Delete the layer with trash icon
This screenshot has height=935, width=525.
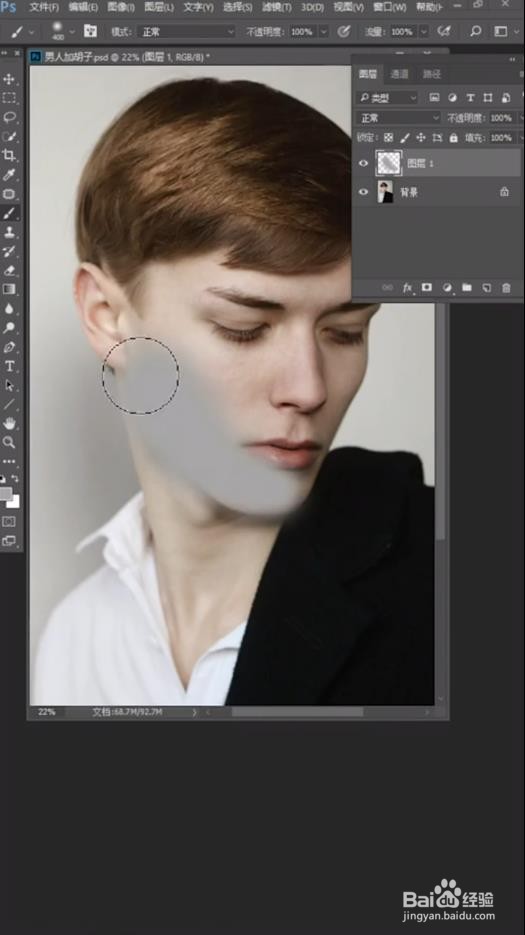(507, 288)
